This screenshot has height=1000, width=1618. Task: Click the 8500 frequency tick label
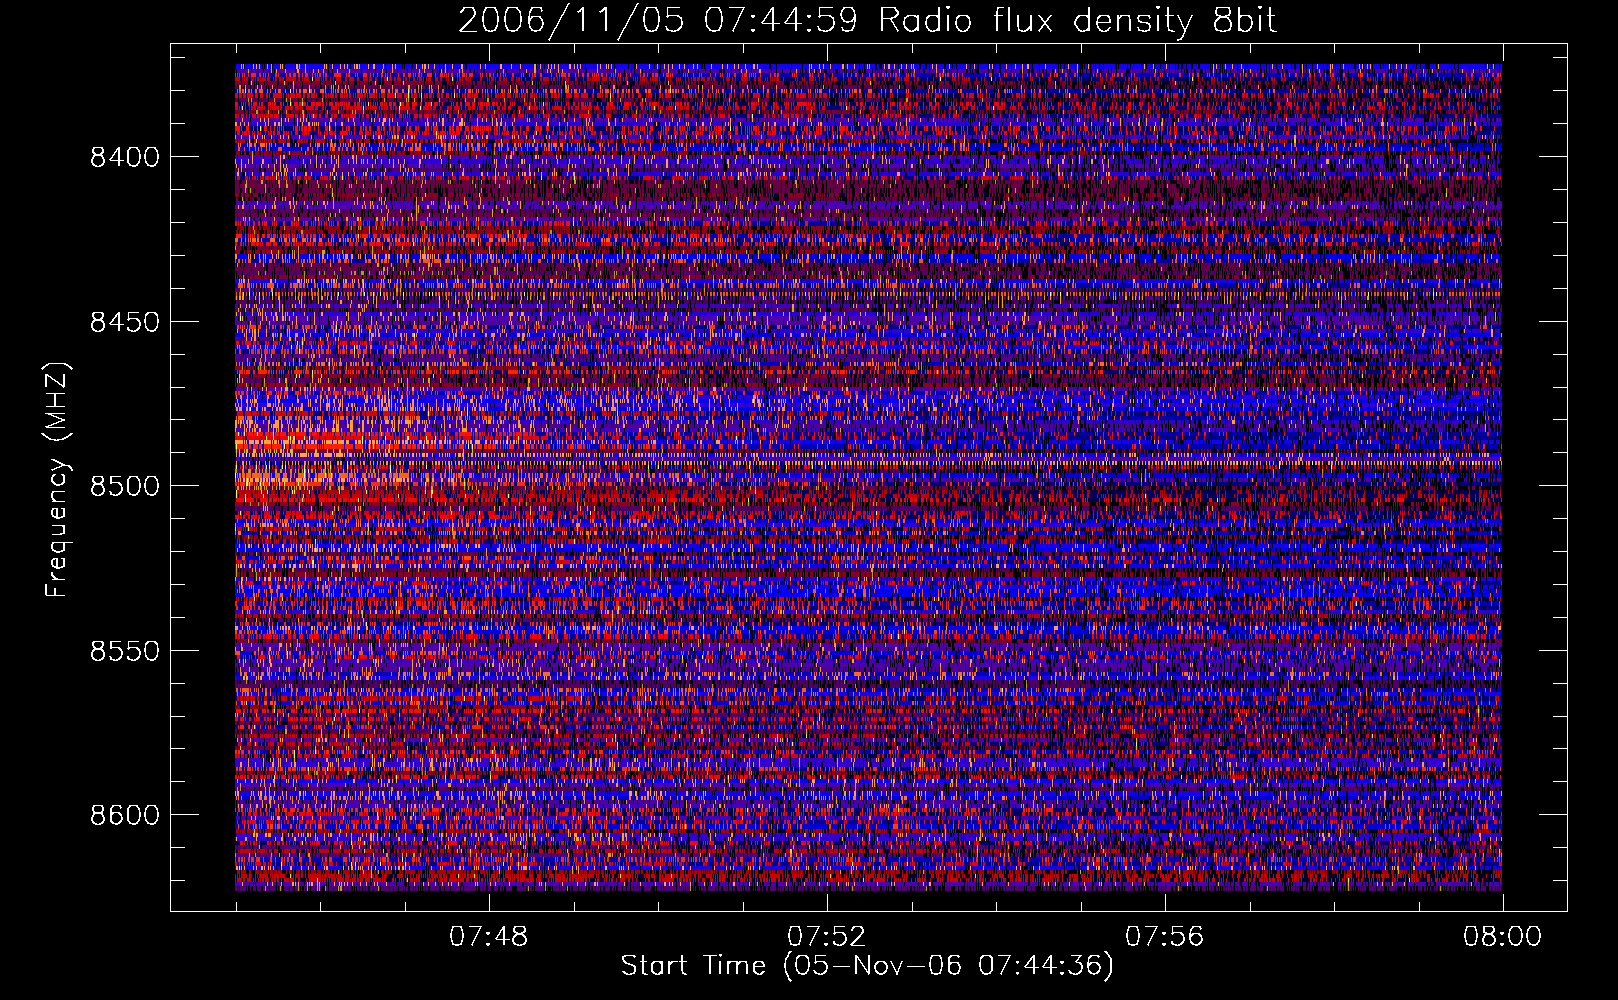click(125, 486)
